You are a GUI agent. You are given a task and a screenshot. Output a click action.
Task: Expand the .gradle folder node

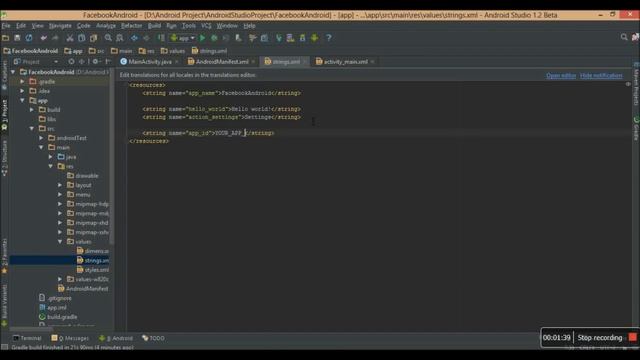click(x=22, y=82)
